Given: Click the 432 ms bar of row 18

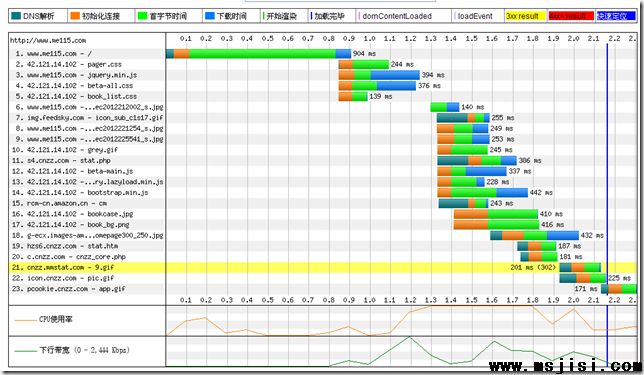Looking at the screenshot, I should click(534, 235).
